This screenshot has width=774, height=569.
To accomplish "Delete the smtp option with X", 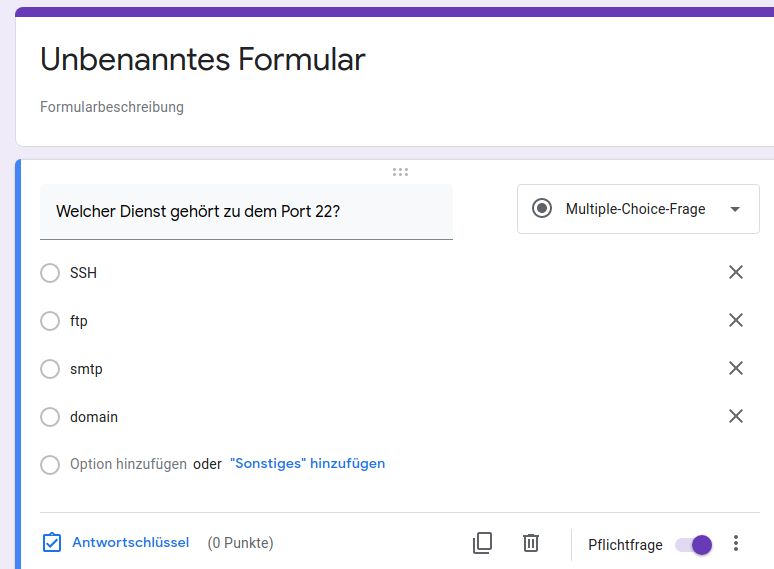I will click(736, 369).
